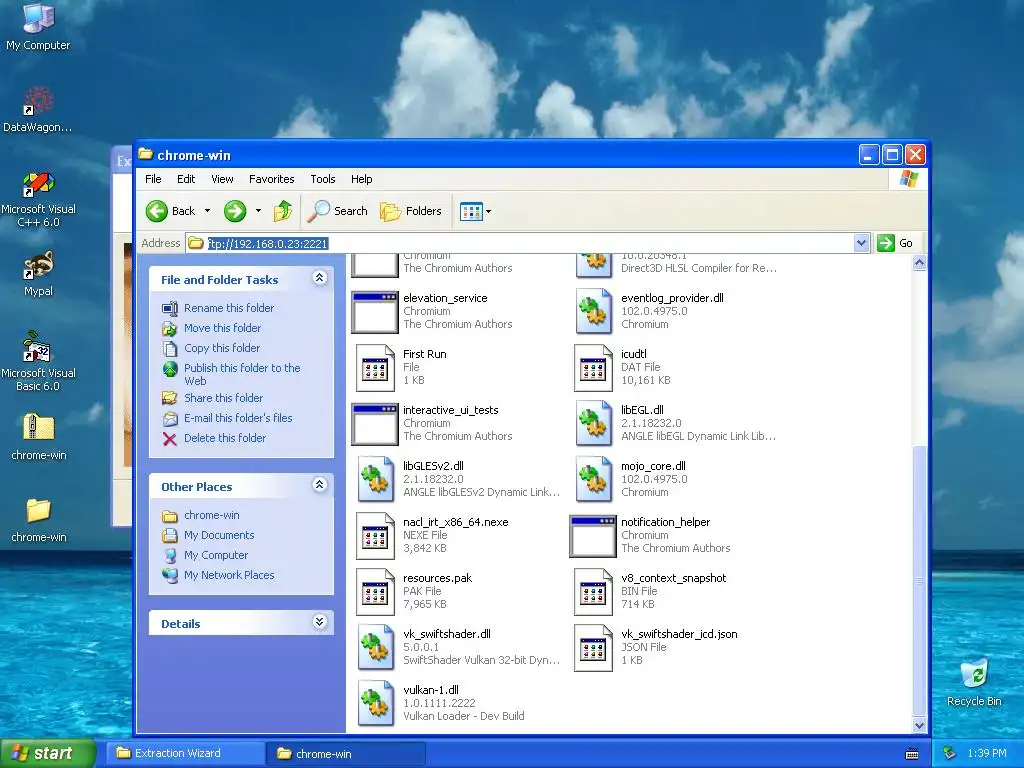Select vulkan-1.dll file
The height and width of the screenshot is (768, 1024).
441,703
